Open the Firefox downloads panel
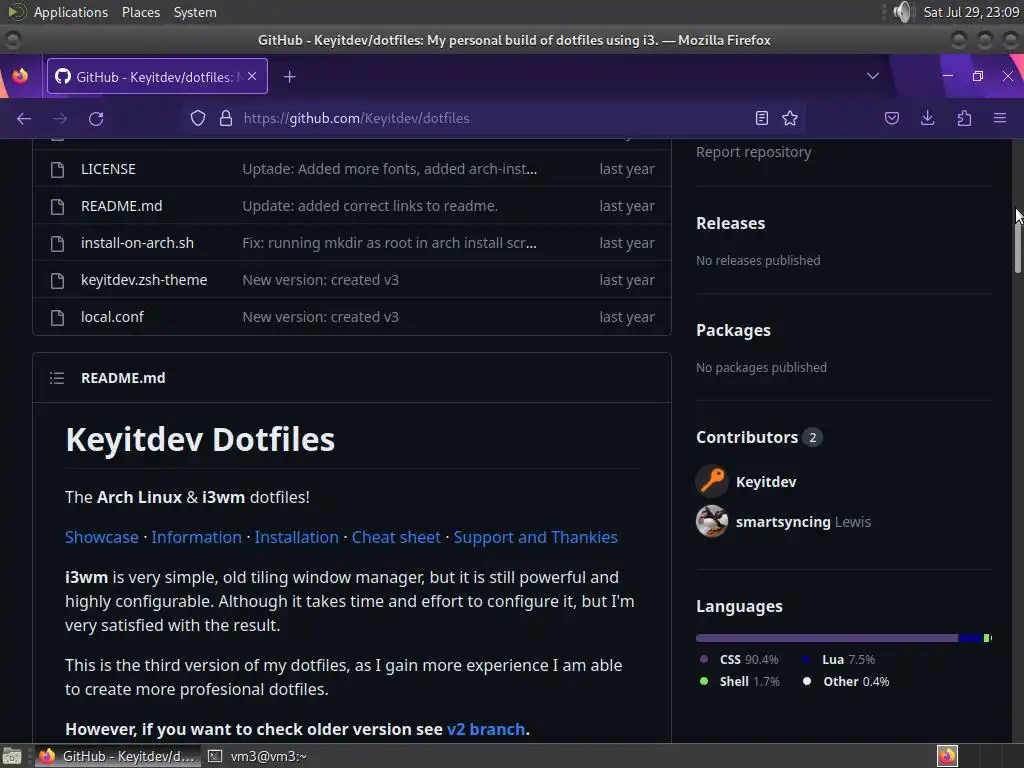The width and height of the screenshot is (1024, 768). [x=927, y=118]
